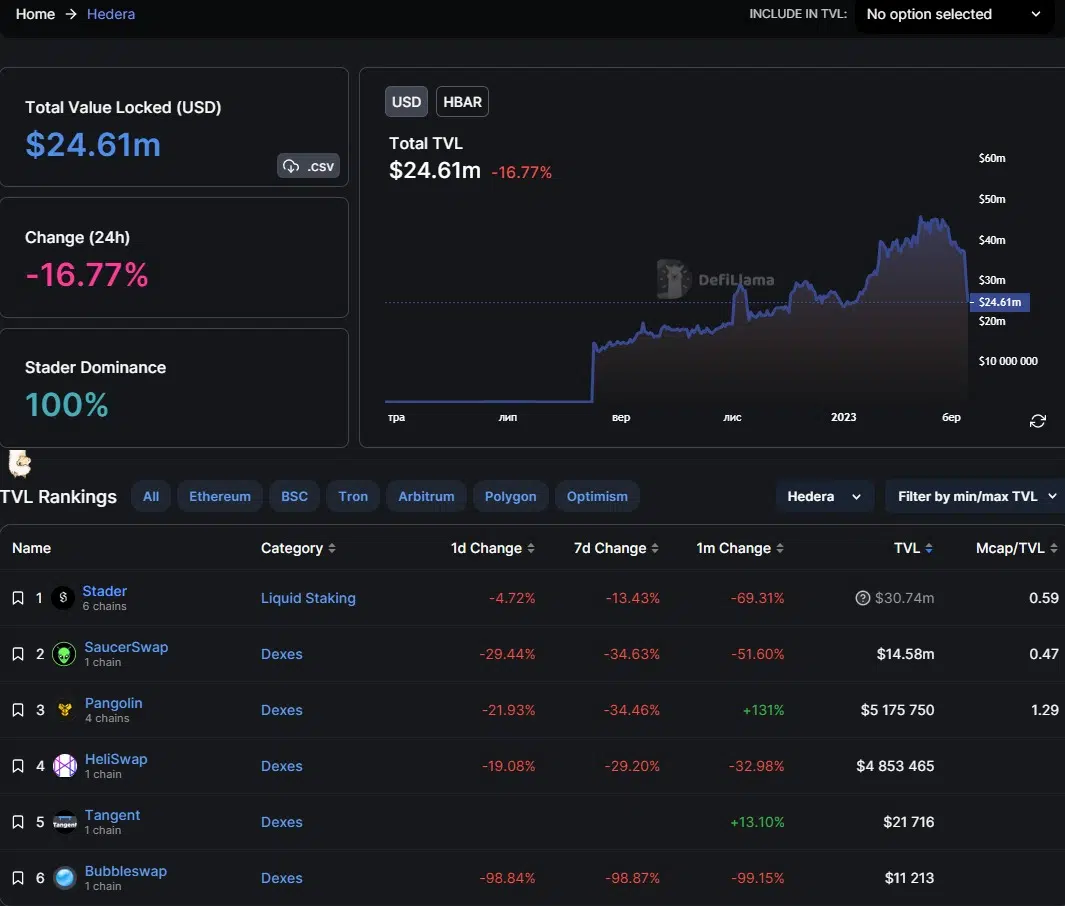Viewport: 1065px width, 906px height.
Task: Expand Filter by min/max TVL dropdown
Action: (976, 496)
